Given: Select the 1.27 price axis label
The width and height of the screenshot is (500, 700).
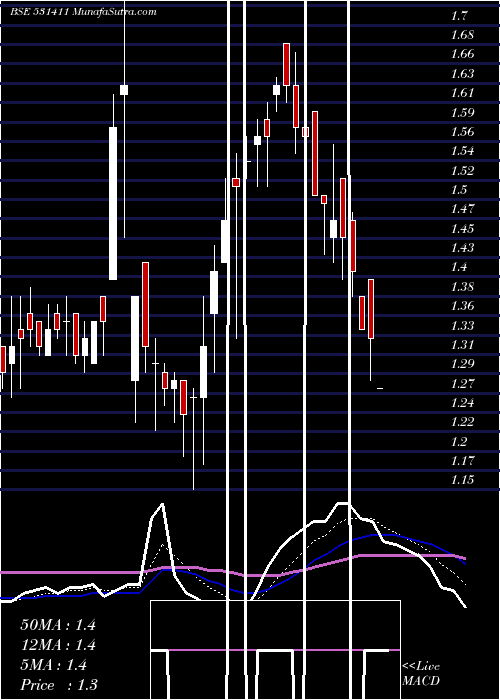Looking at the screenshot, I should (462, 383).
